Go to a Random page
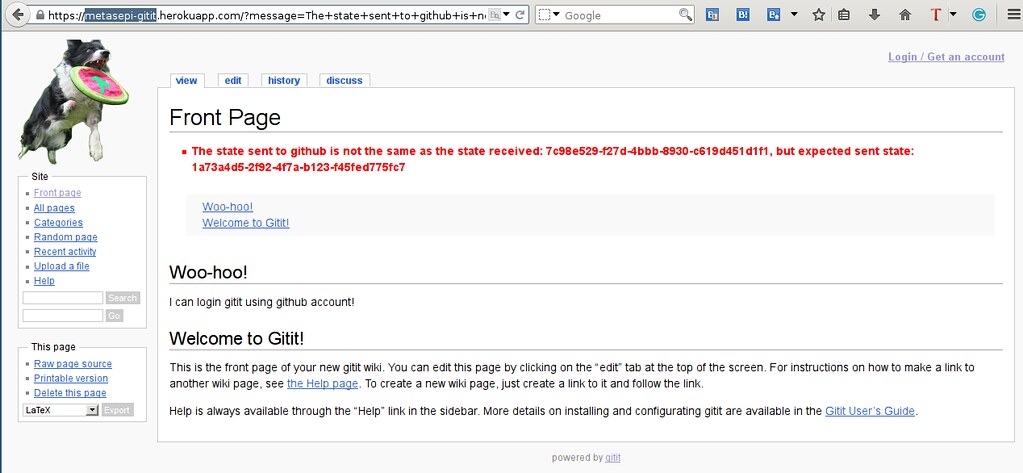 point(65,237)
